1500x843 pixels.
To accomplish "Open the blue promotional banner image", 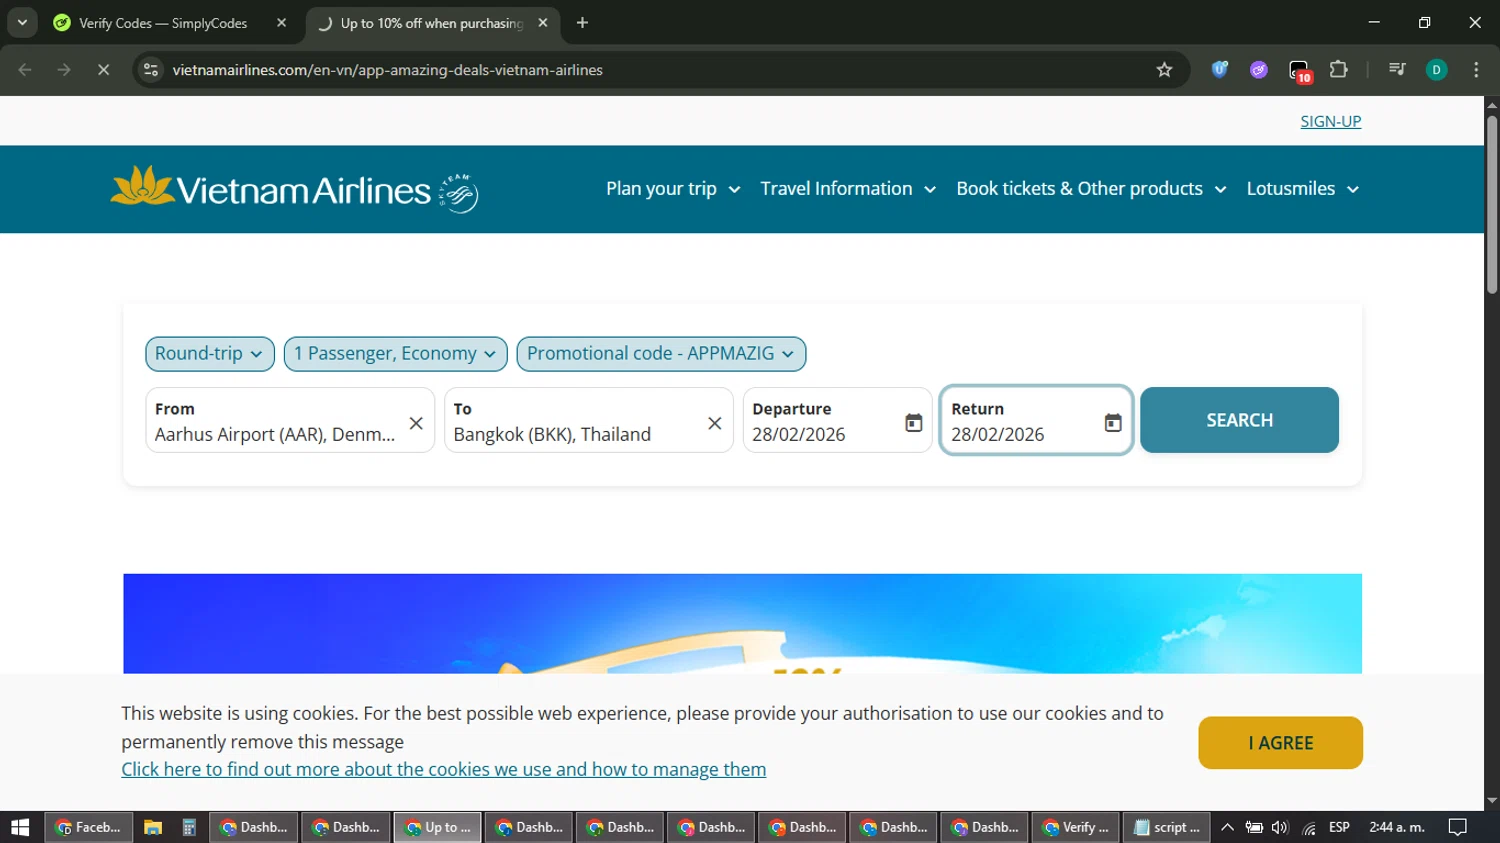I will coord(742,623).
